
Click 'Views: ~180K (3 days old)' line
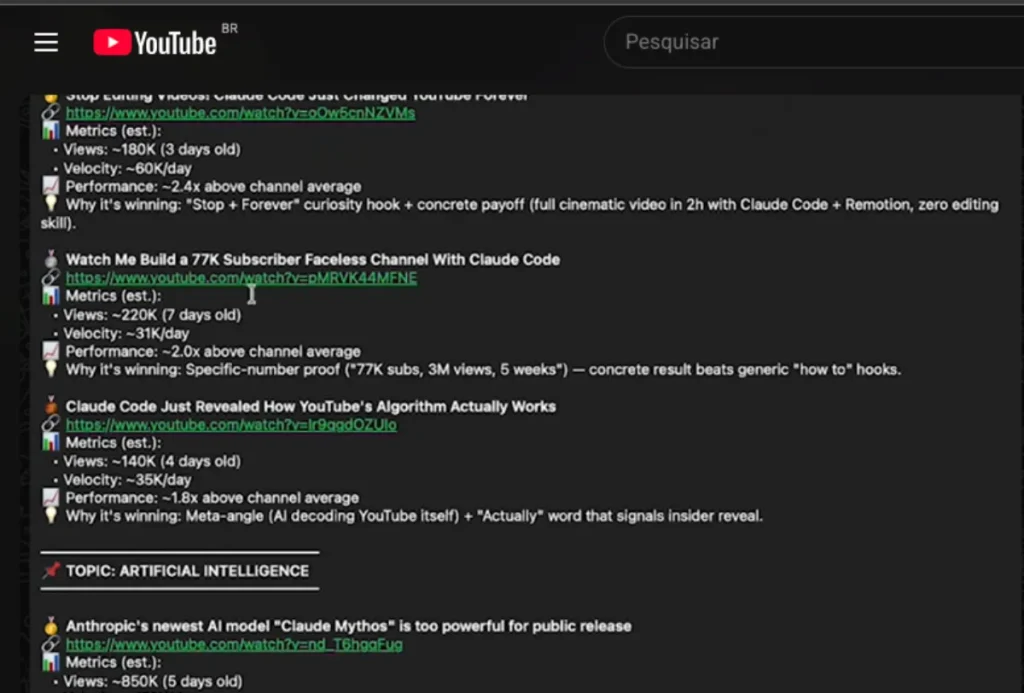(x=152, y=150)
